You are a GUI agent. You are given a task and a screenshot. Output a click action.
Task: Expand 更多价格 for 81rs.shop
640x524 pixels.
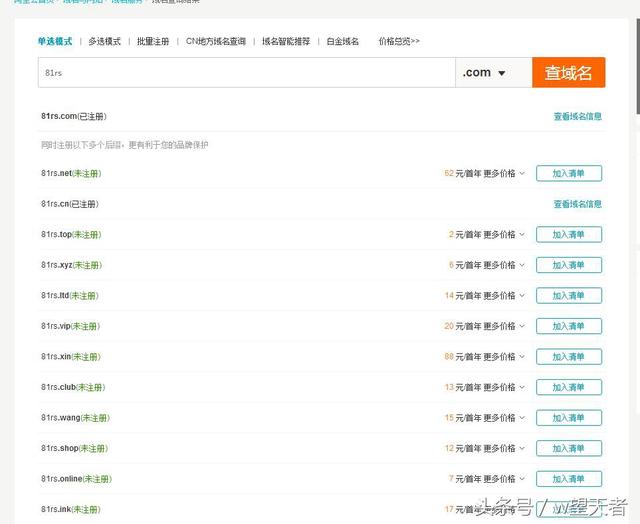(504, 449)
